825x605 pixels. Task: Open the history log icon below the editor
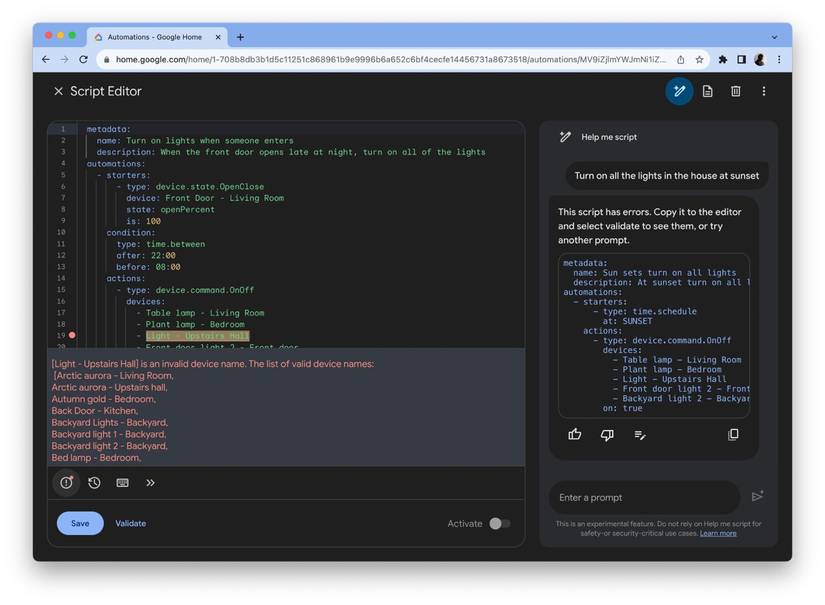[94, 482]
